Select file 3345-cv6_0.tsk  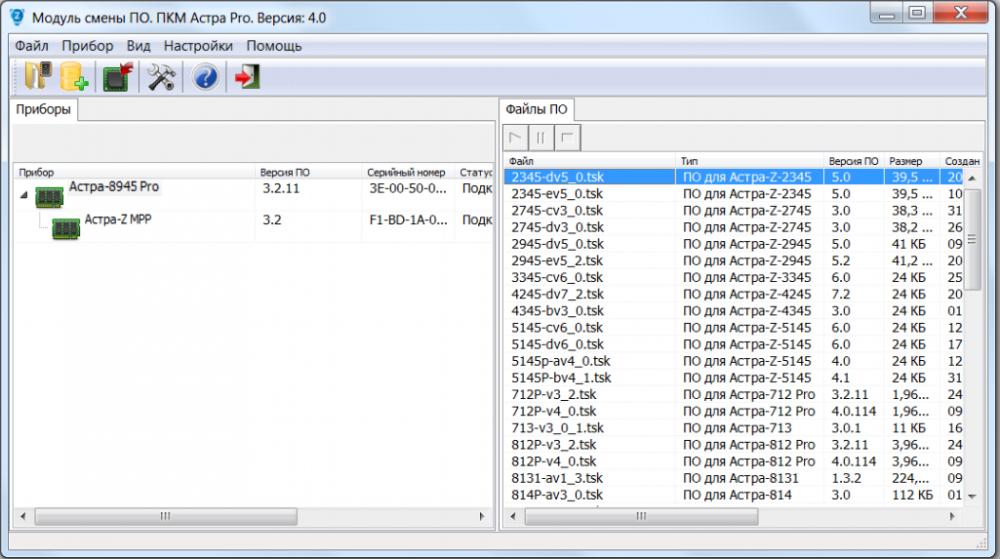click(x=557, y=277)
